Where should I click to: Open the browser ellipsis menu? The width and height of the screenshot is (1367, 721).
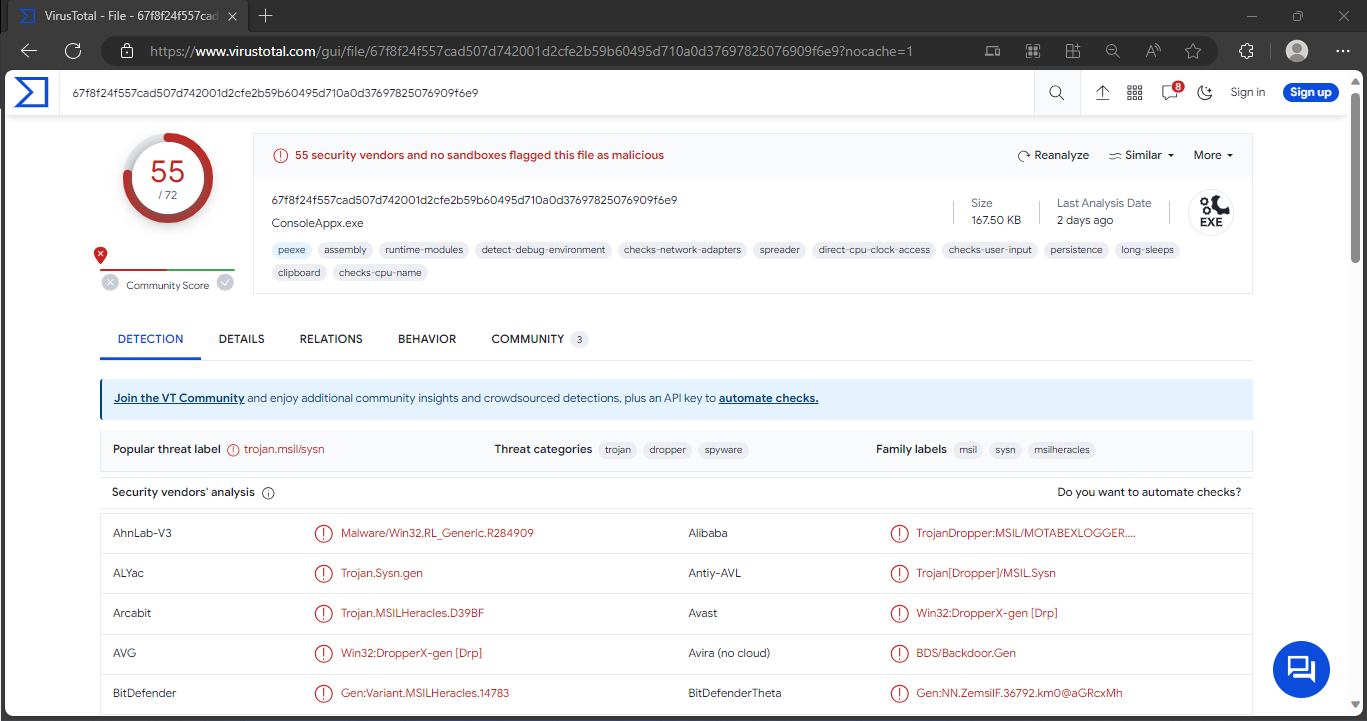[x=1343, y=50]
